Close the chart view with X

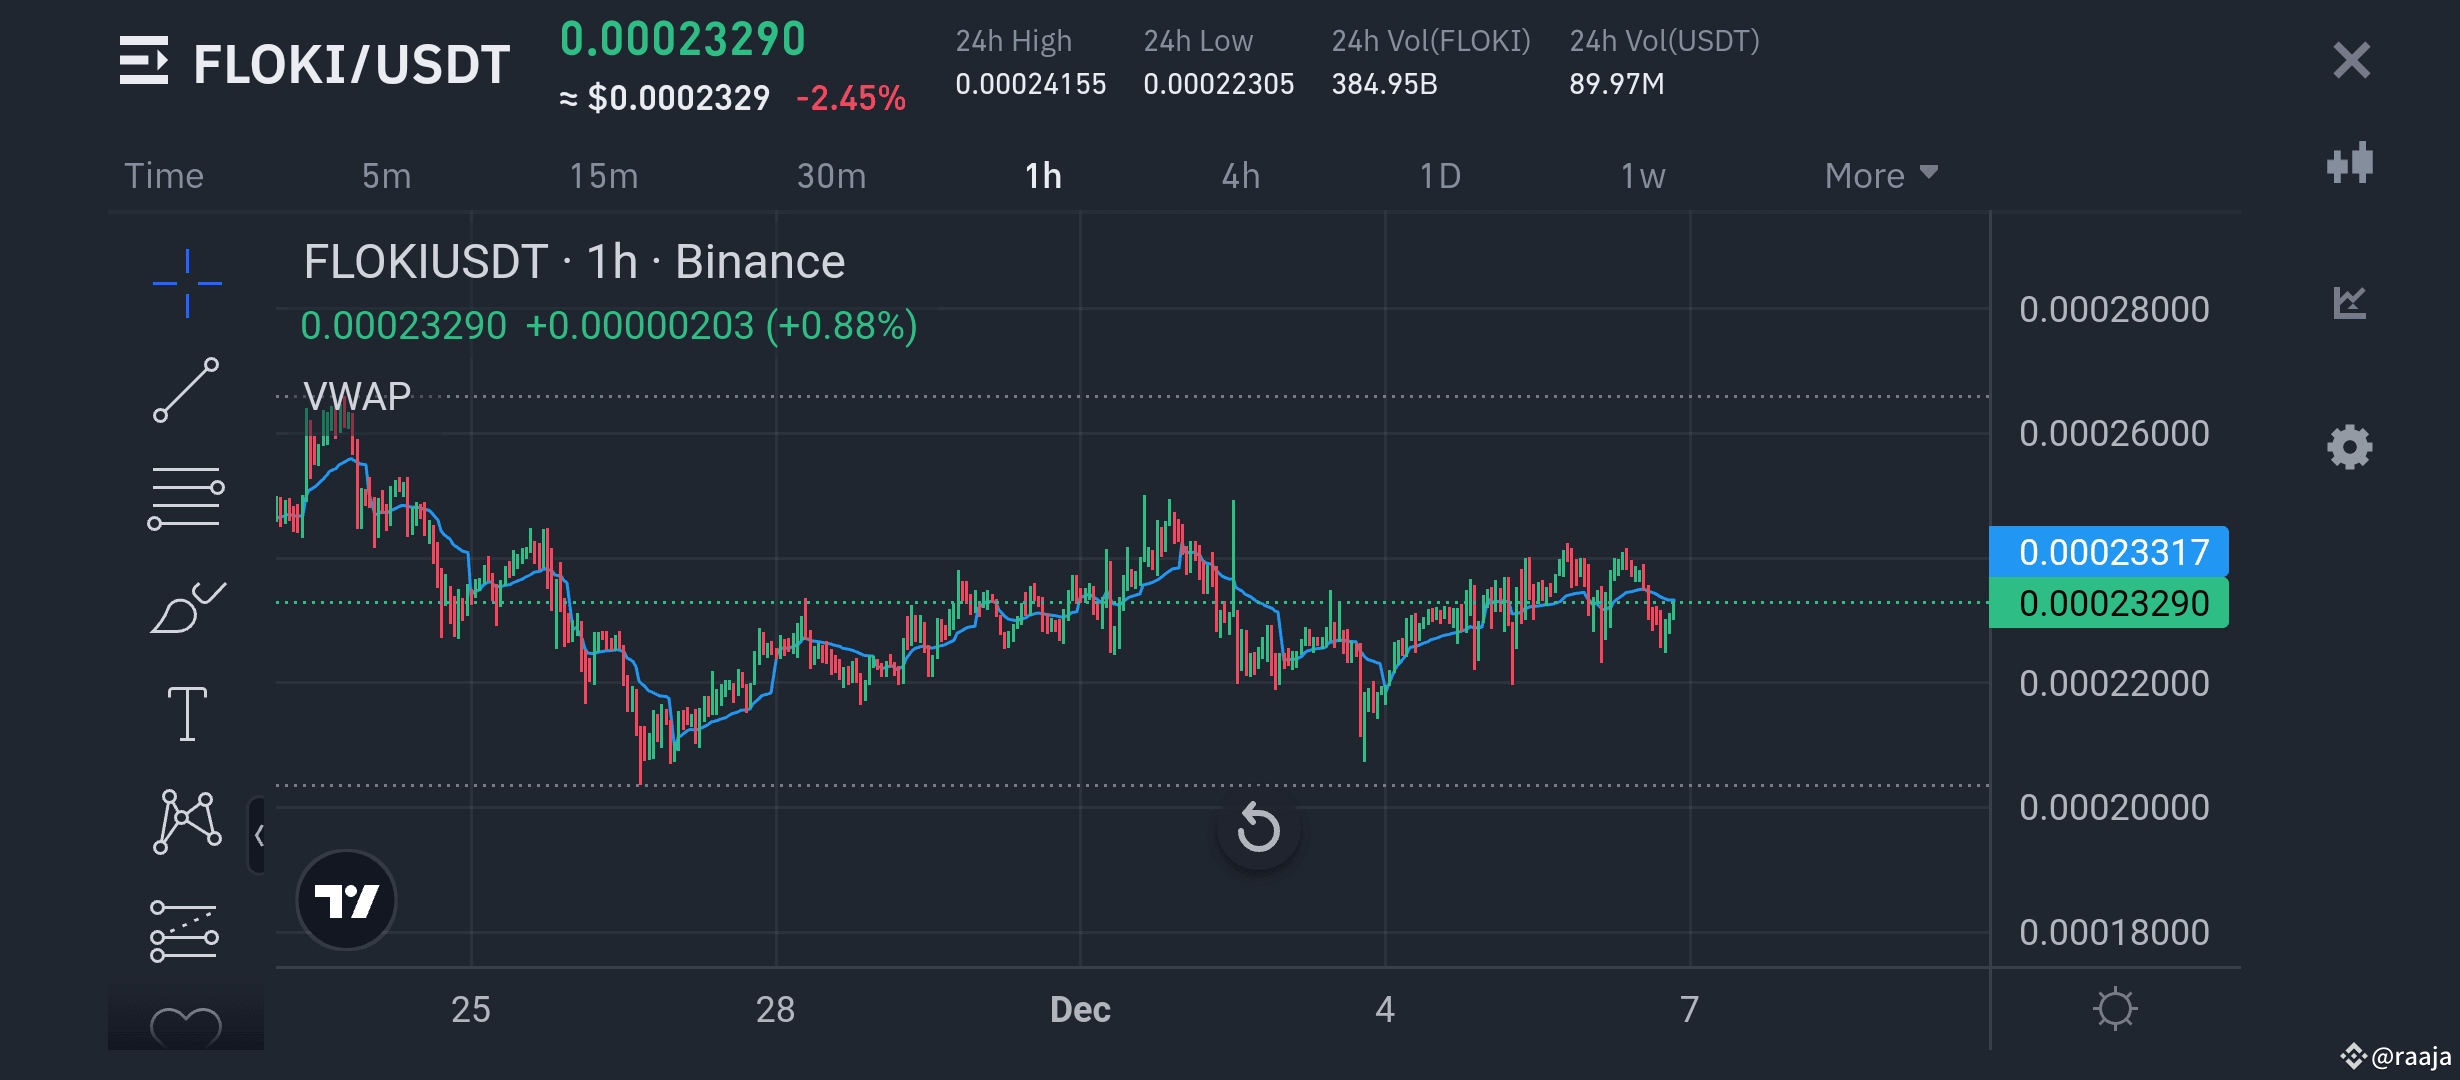(2351, 60)
